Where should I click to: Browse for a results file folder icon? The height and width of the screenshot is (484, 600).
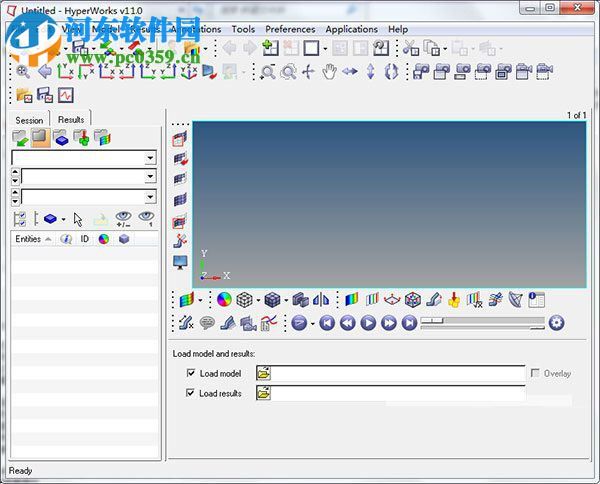pos(263,393)
